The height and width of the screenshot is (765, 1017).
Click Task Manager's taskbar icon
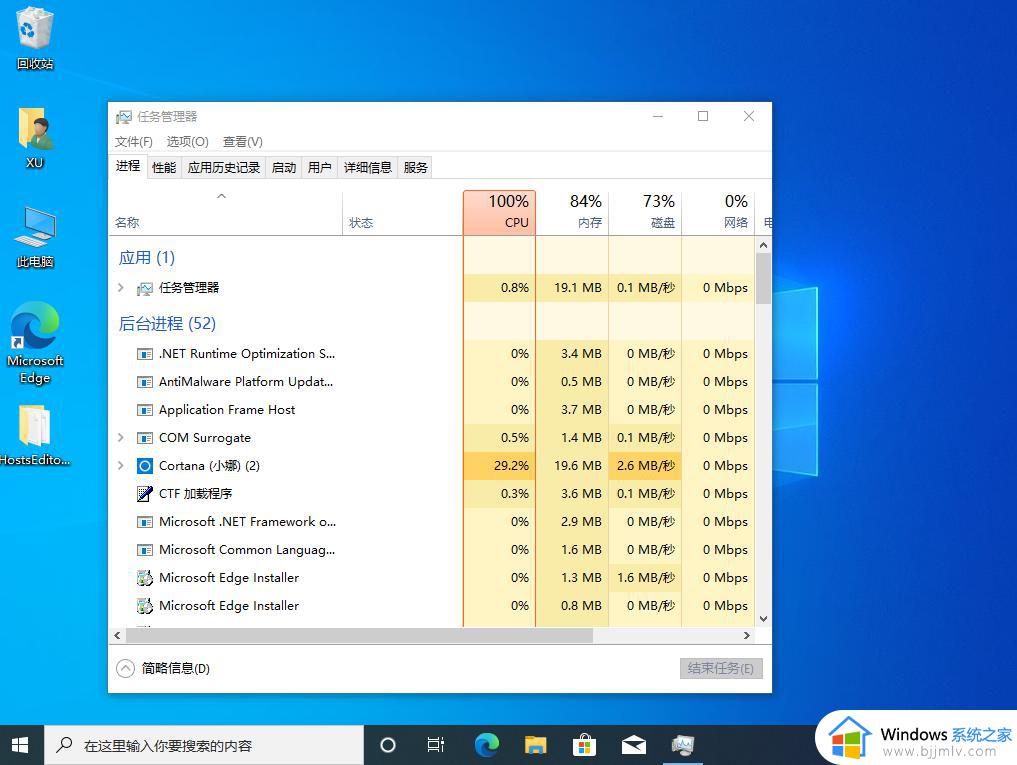(682, 745)
